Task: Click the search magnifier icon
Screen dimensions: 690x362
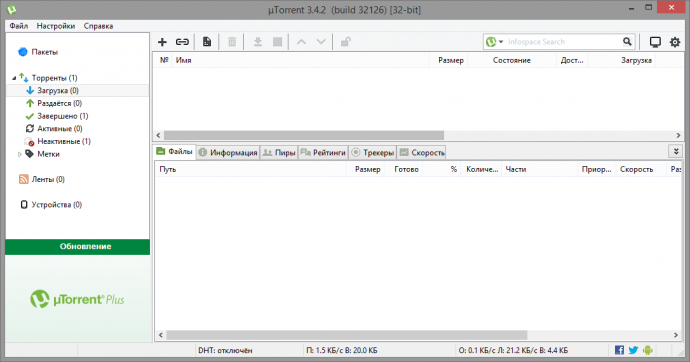Action: [x=627, y=42]
